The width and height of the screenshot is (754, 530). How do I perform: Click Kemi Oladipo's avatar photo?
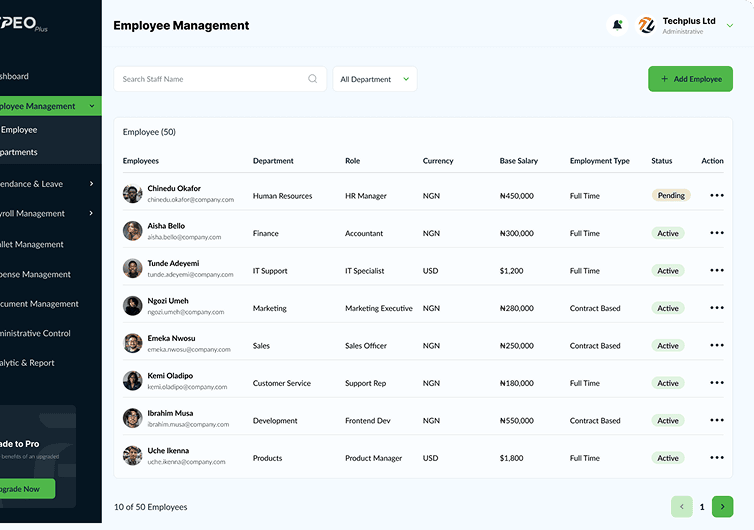tap(133, 381)
